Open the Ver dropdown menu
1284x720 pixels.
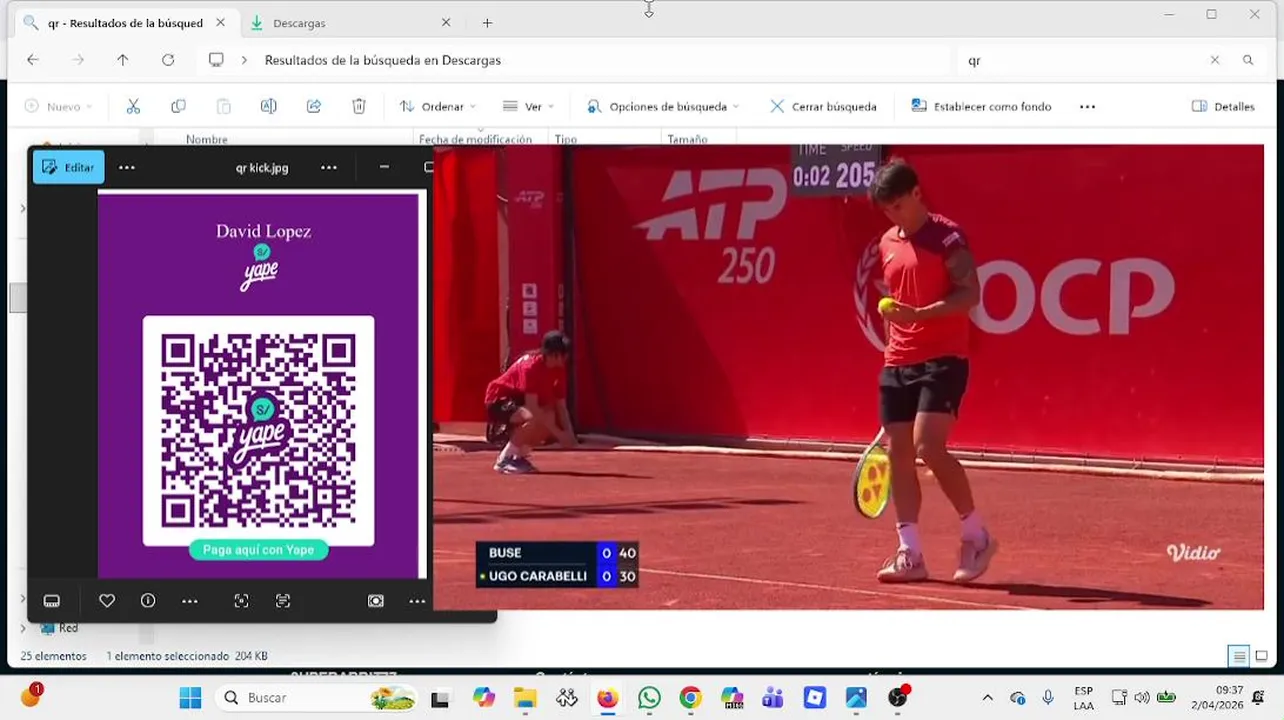pos(528,106)
